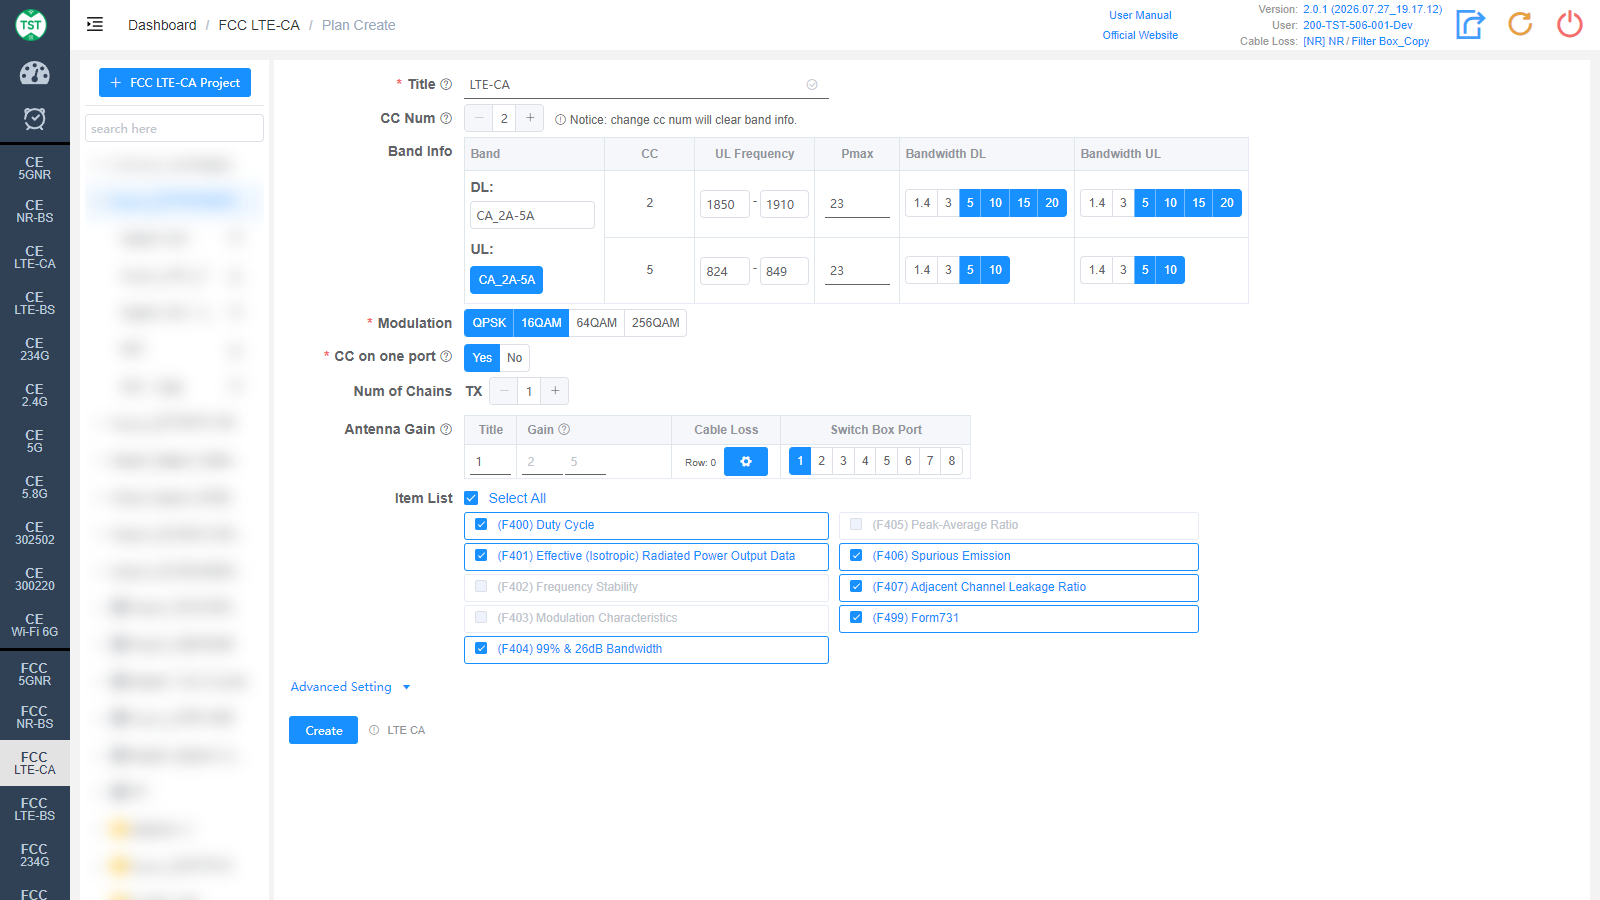Toggle the (F406) Spurious Emission checkbox
The width and height of the screenshot is (1600, 900).
coord(856,556)
